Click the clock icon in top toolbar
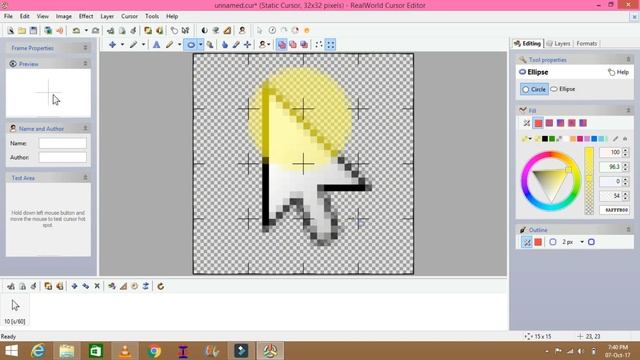Screen dimensions: 640x360 (x=272, y=31)
